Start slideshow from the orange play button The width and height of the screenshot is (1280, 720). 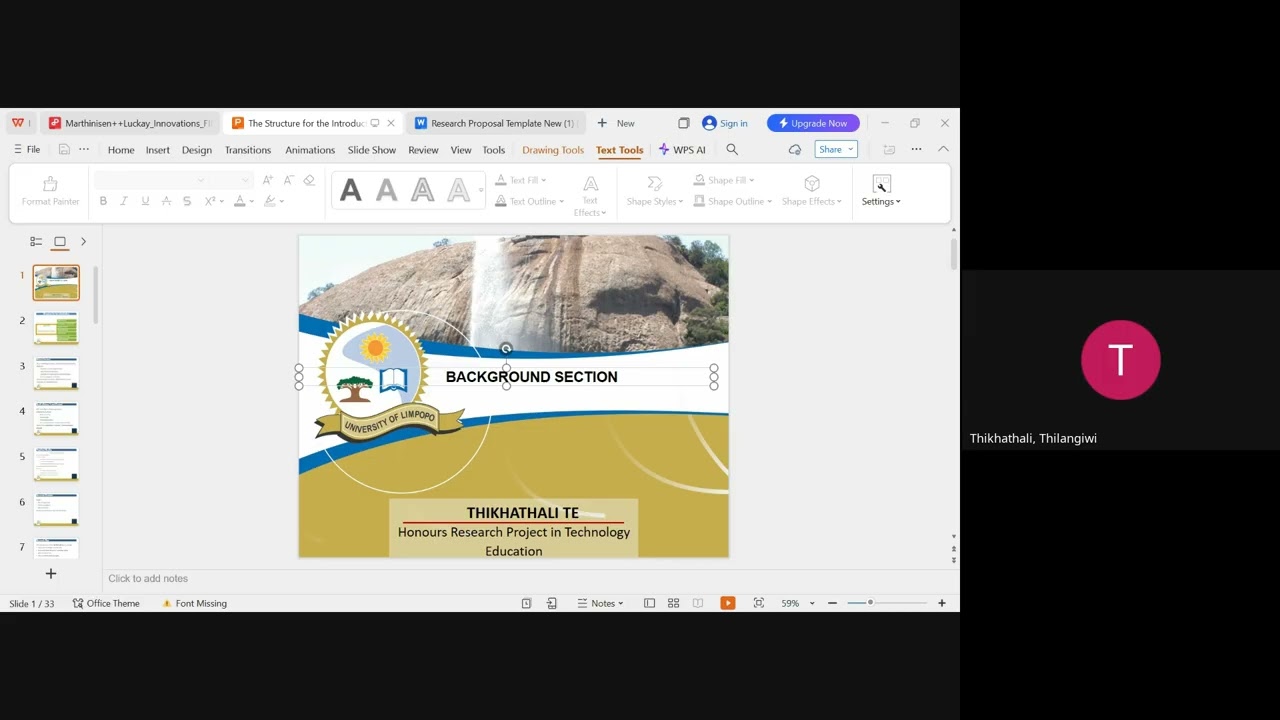tap(728, 604)
